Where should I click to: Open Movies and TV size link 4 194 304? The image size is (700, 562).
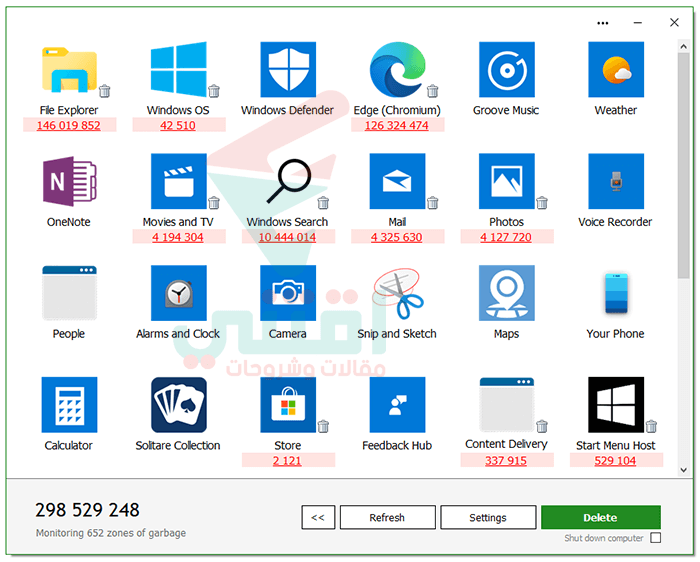178,237
